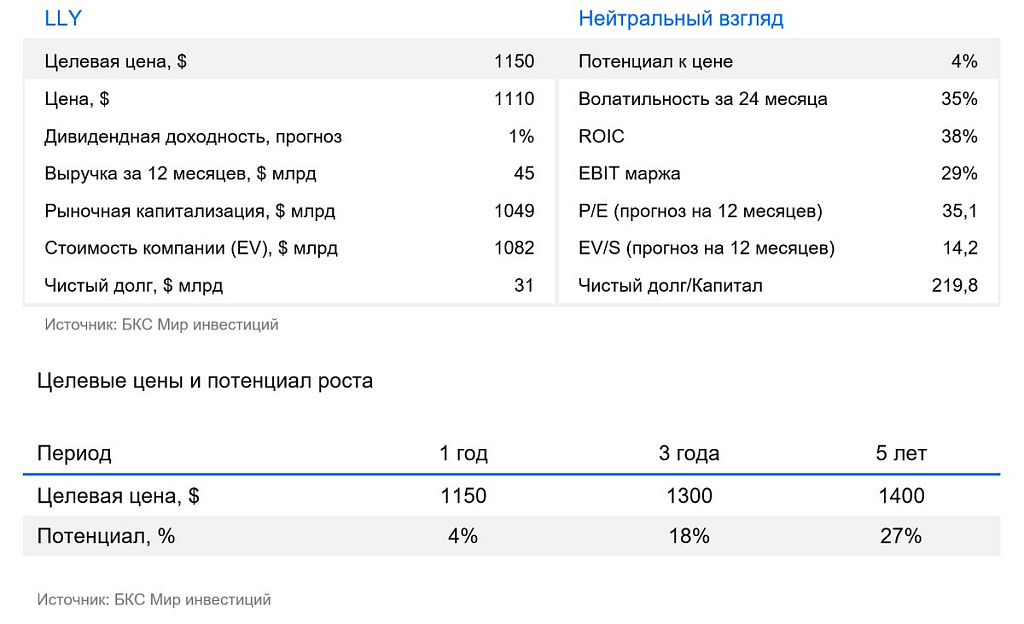
Task: Click the ROIC value 38%
Action: click(x=958, y=136)
